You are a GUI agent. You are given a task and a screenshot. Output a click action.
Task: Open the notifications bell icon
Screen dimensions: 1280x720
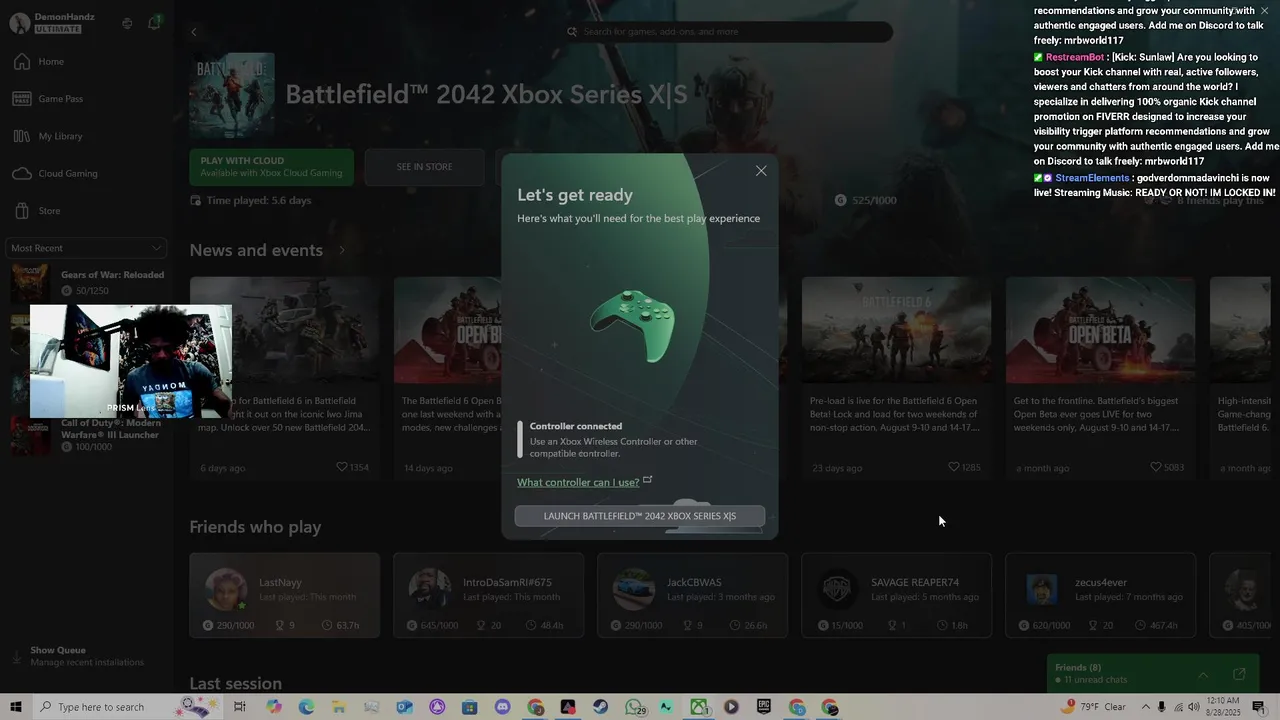(x=154, y=23)
